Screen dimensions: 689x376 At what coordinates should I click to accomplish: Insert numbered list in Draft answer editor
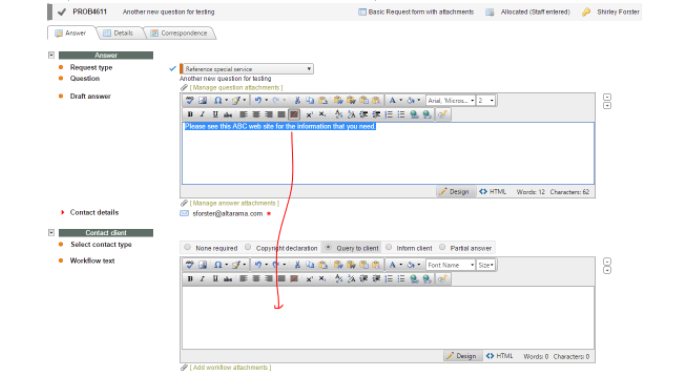tap(389, 114)
